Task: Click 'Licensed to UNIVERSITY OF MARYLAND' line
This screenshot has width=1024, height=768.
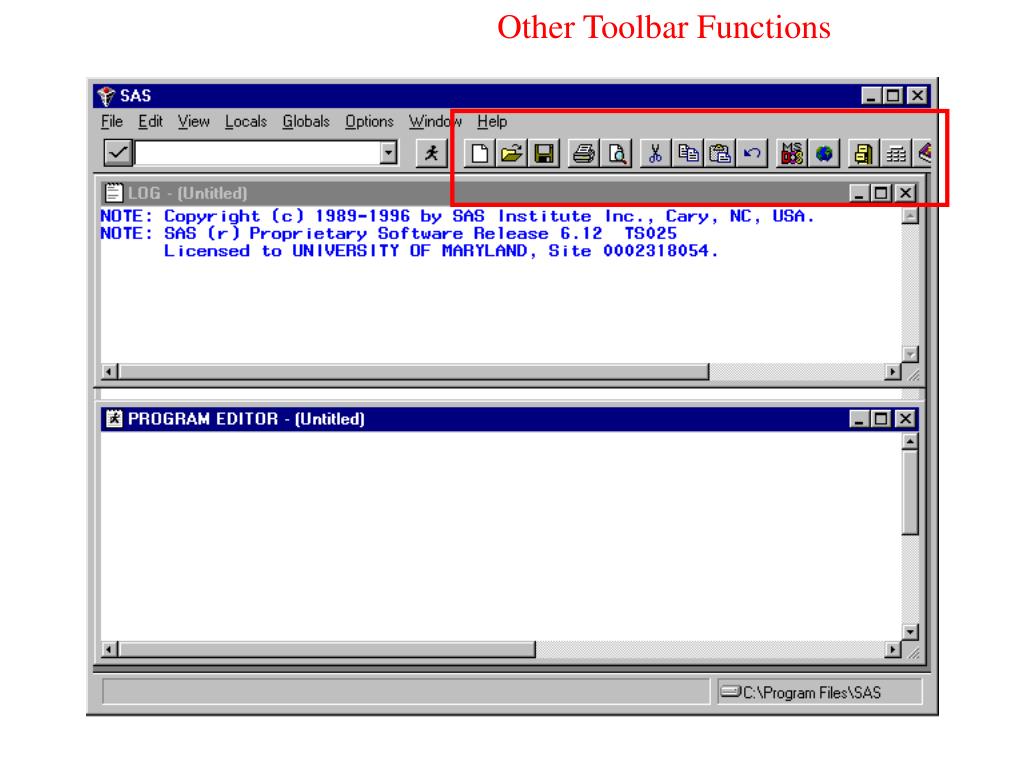Action: coord(441,251)
